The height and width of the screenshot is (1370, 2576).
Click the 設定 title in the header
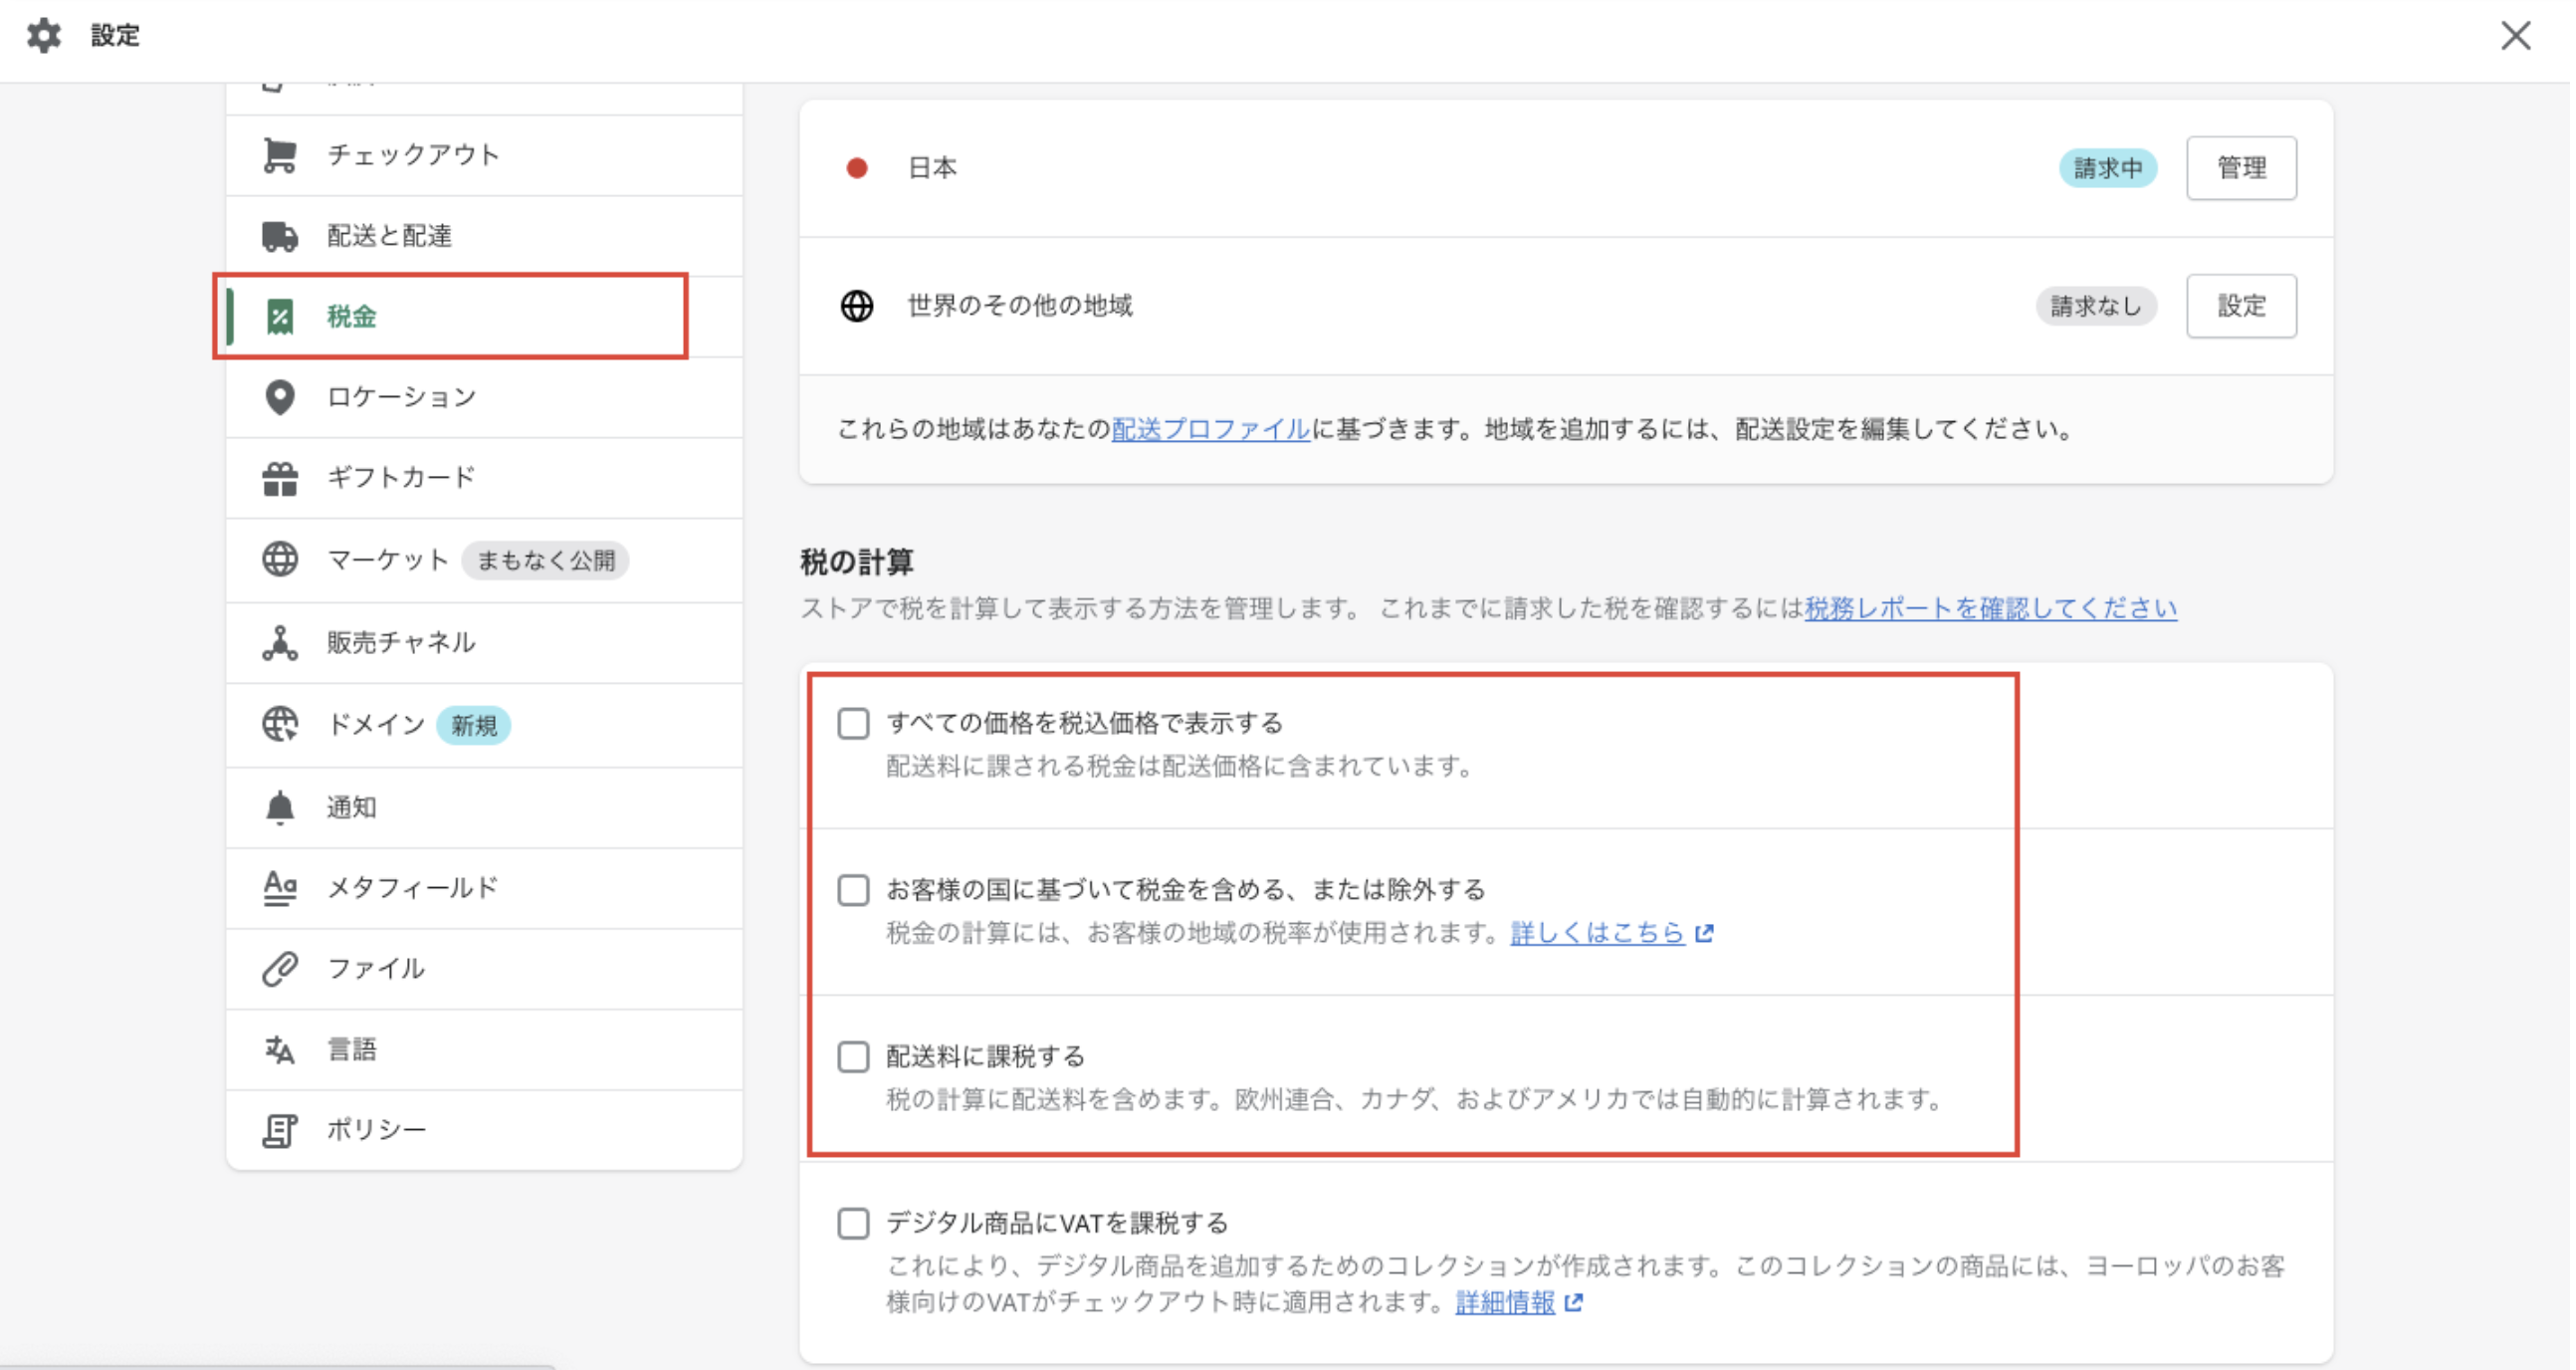click(x=115, y=36)
